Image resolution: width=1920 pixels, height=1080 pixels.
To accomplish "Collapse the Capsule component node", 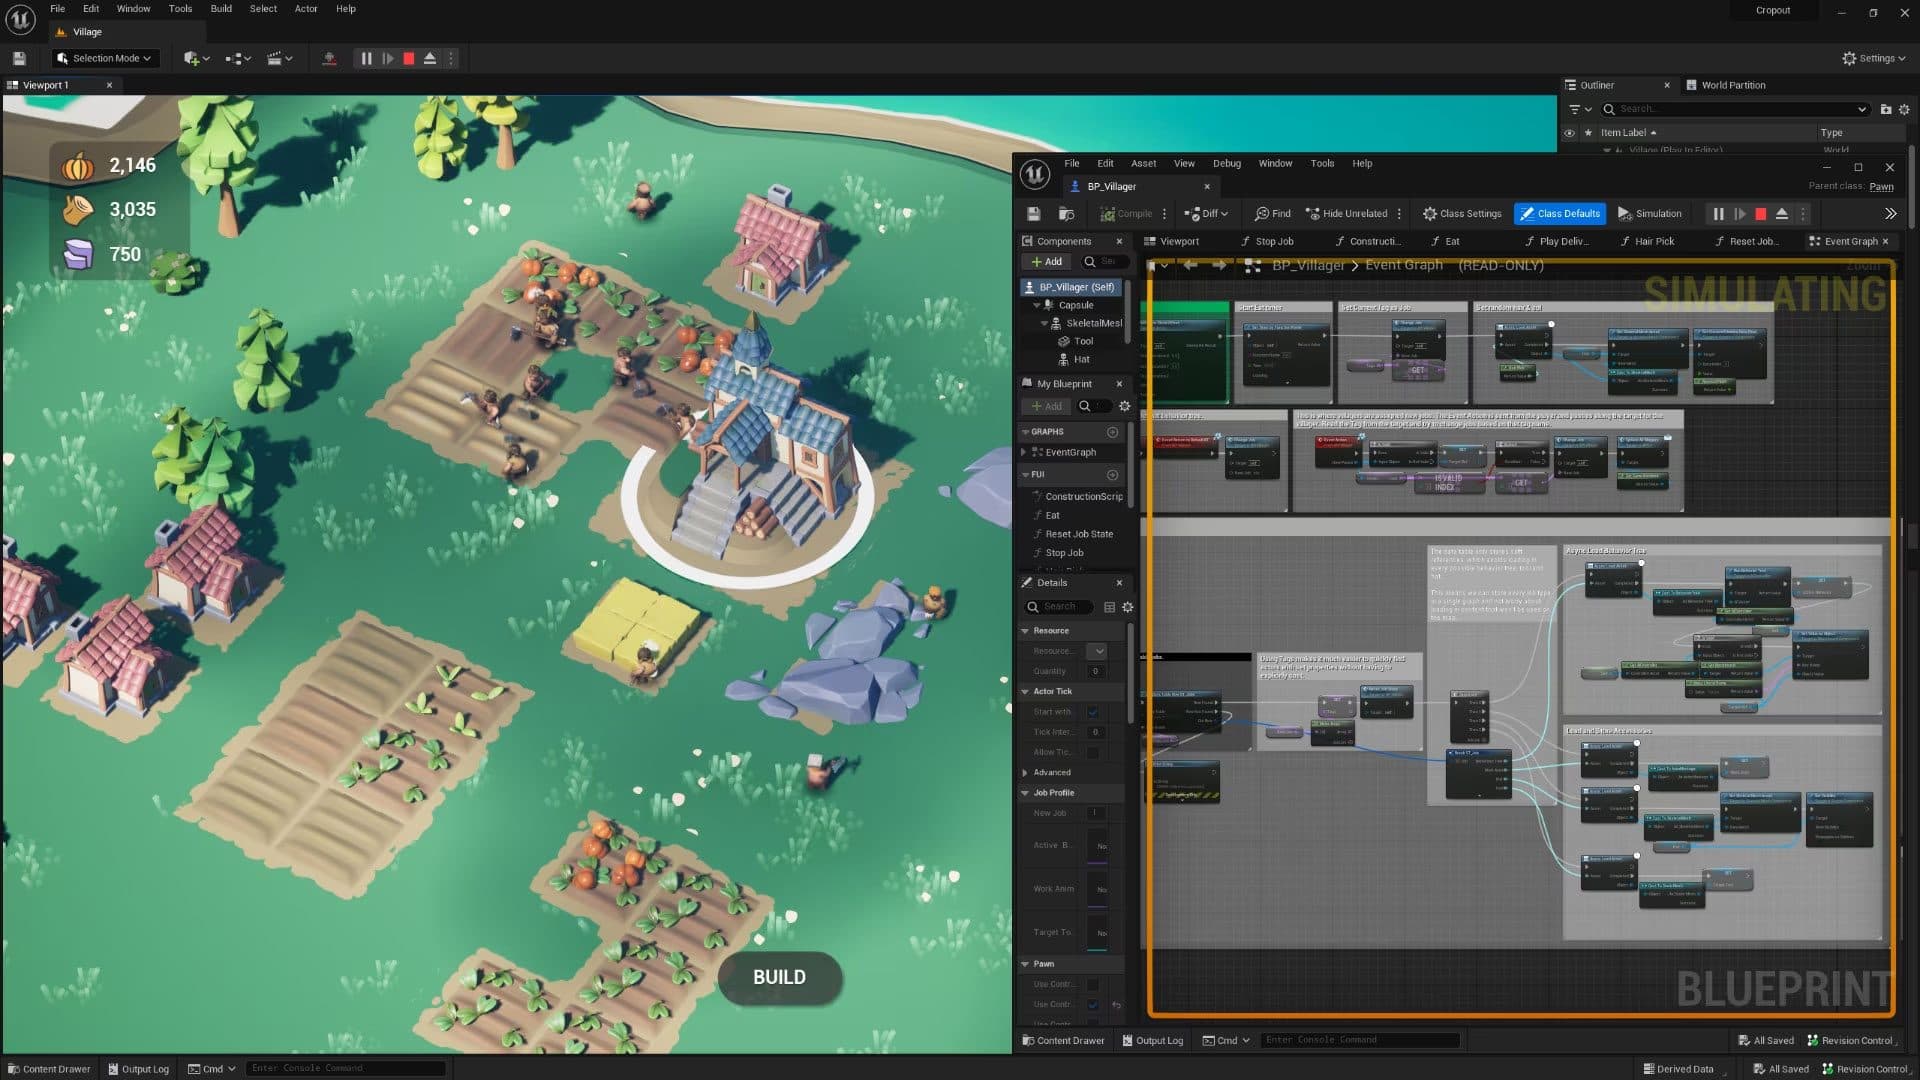I will click(1037, 306).
